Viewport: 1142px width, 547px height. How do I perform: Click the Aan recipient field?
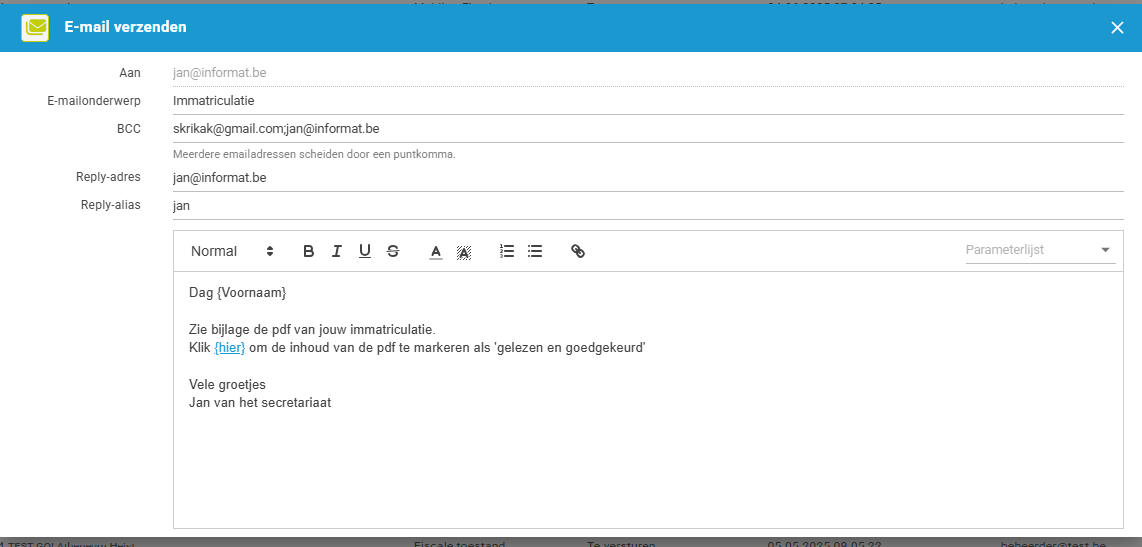(x=646, y=73)
